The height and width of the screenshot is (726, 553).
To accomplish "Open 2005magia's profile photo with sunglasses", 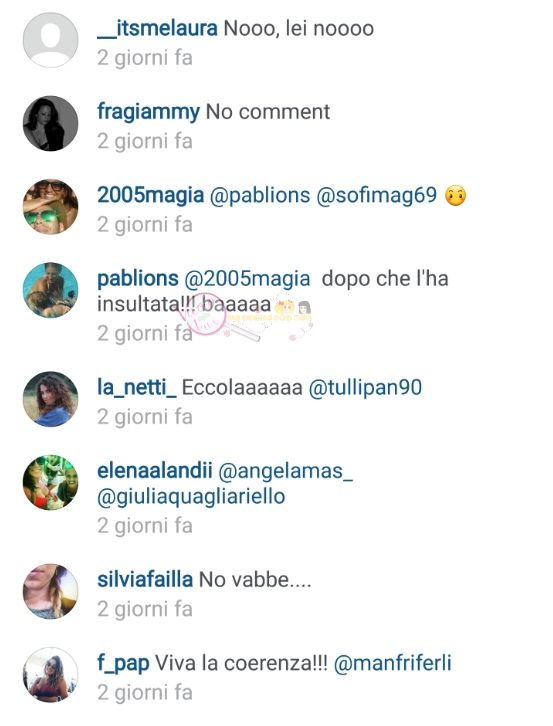I will click(x=50, y=207).
